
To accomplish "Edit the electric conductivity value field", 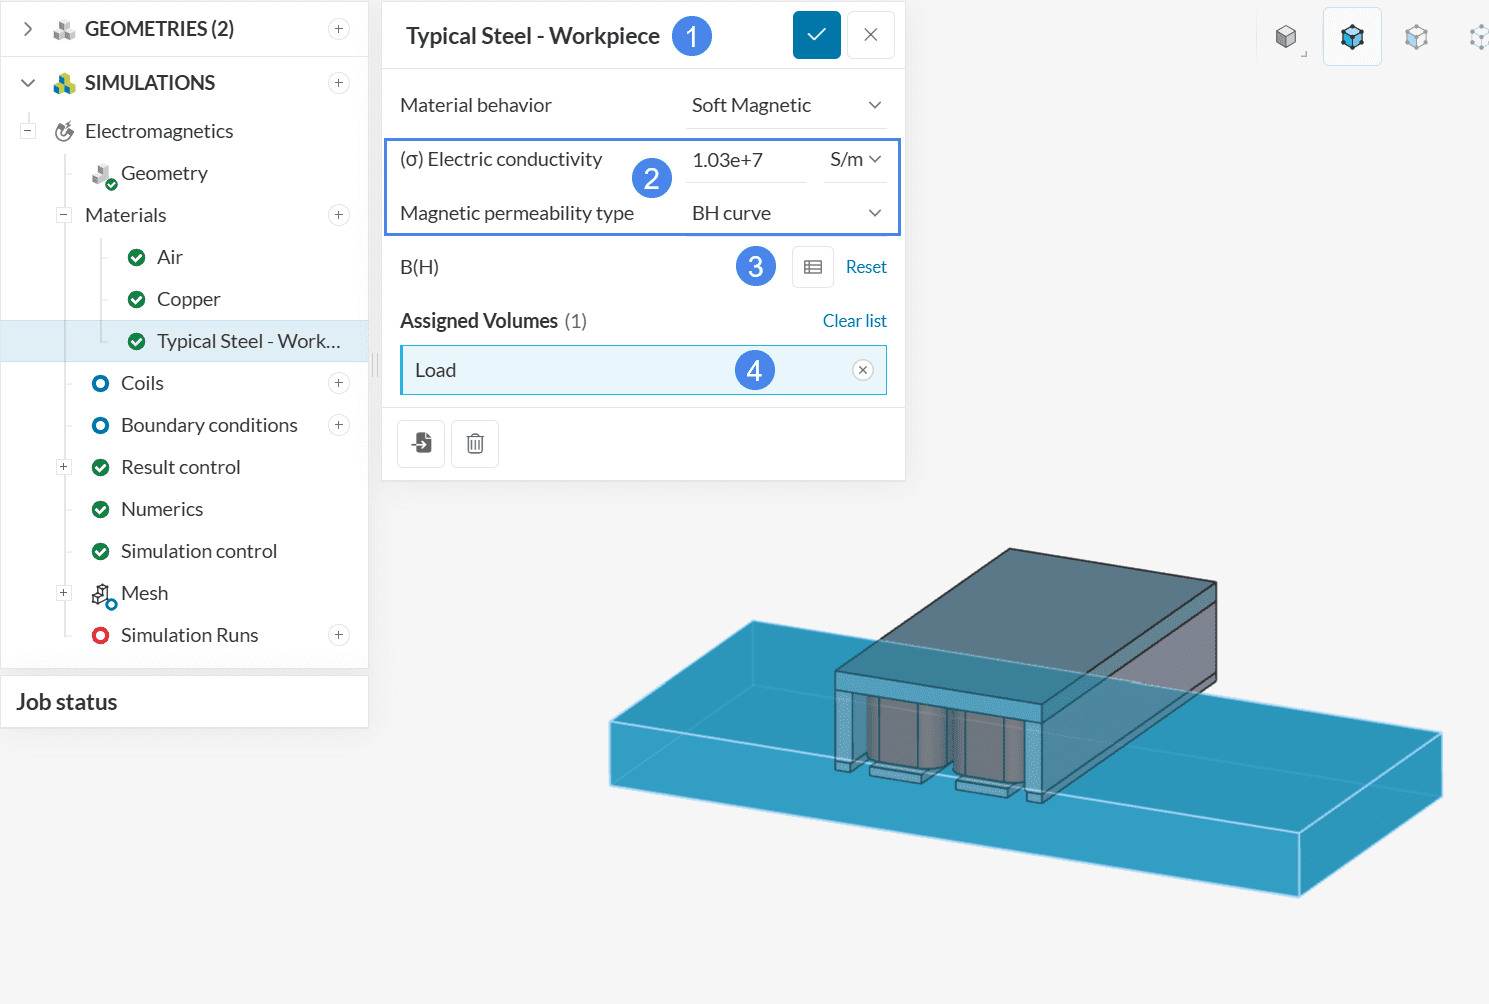I will tap(744, 160).
